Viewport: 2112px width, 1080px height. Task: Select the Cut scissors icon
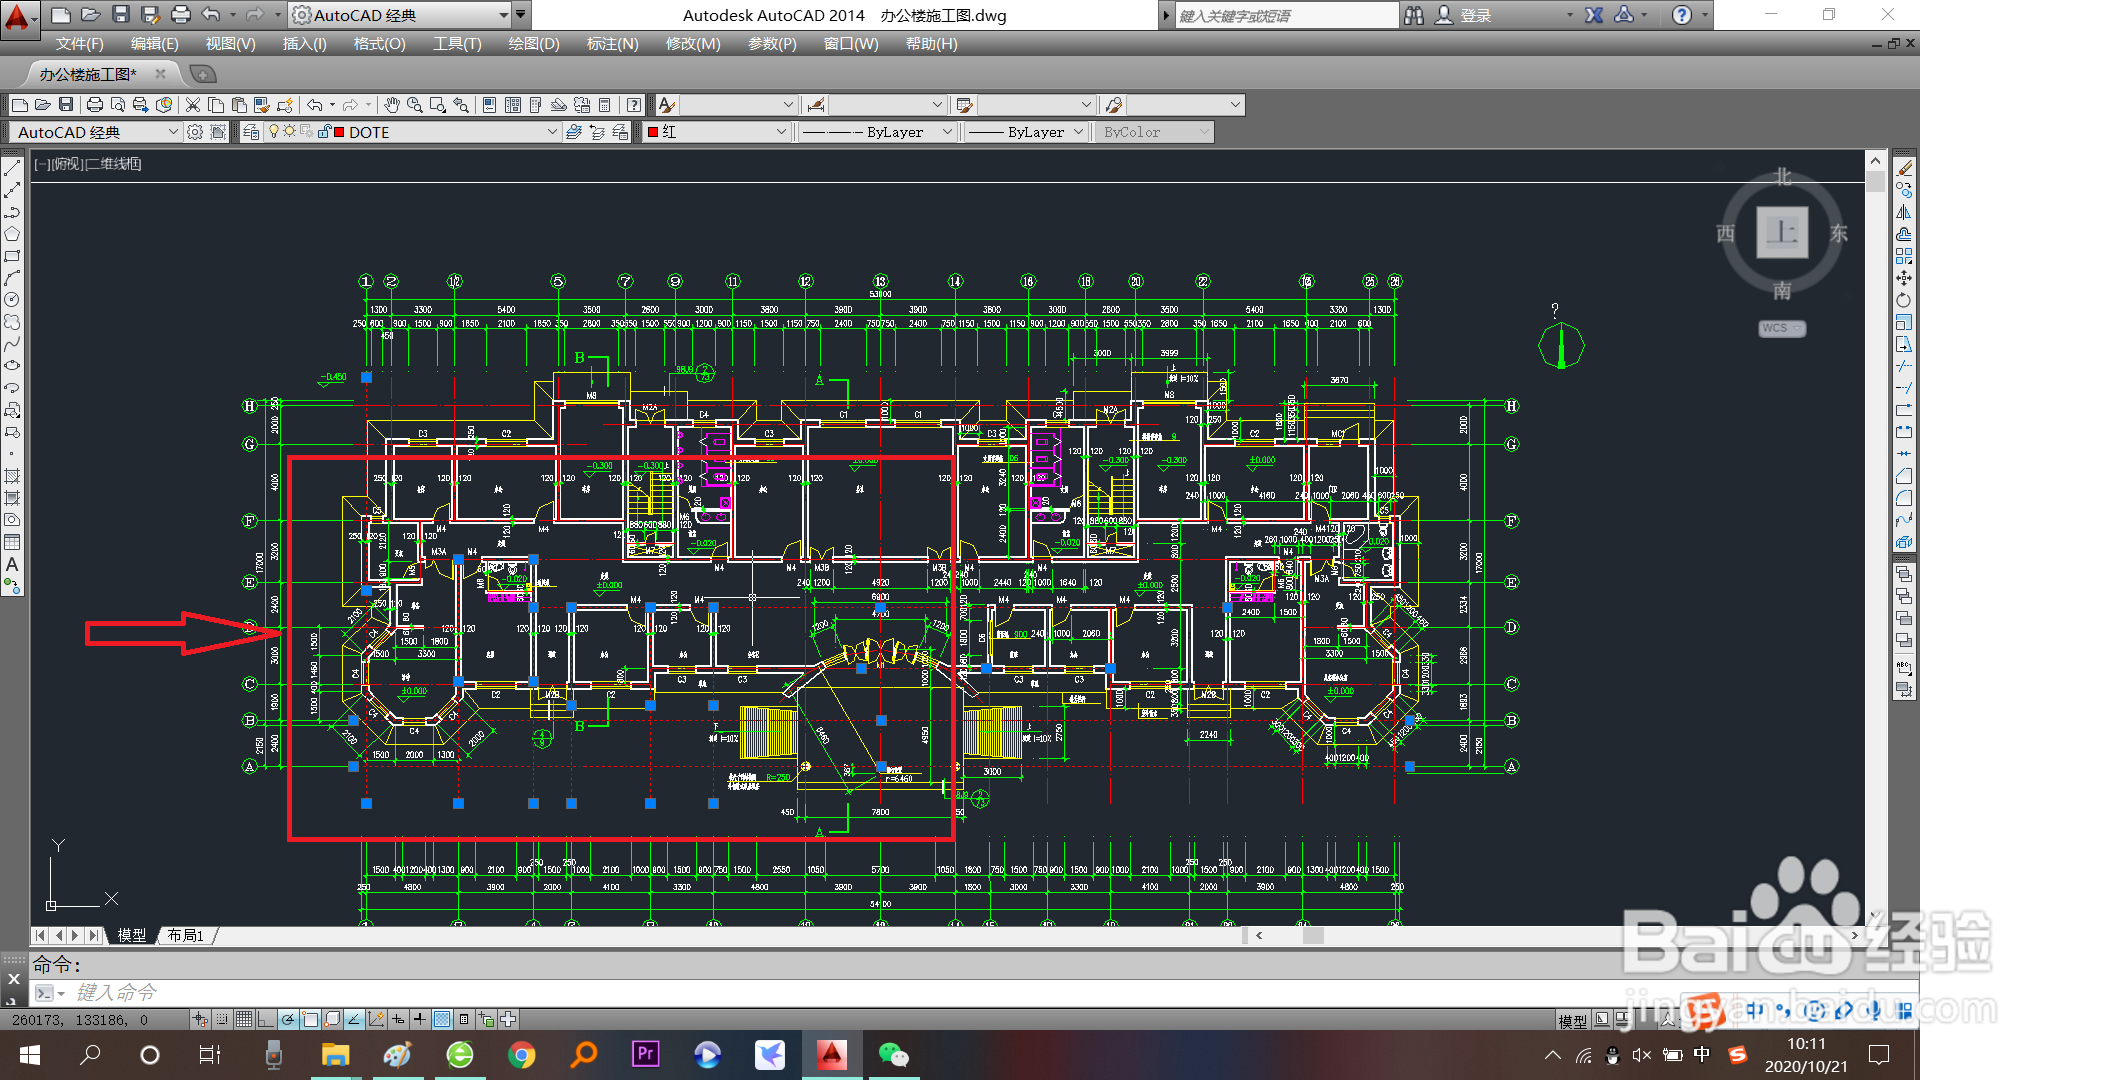click(194, 105)
